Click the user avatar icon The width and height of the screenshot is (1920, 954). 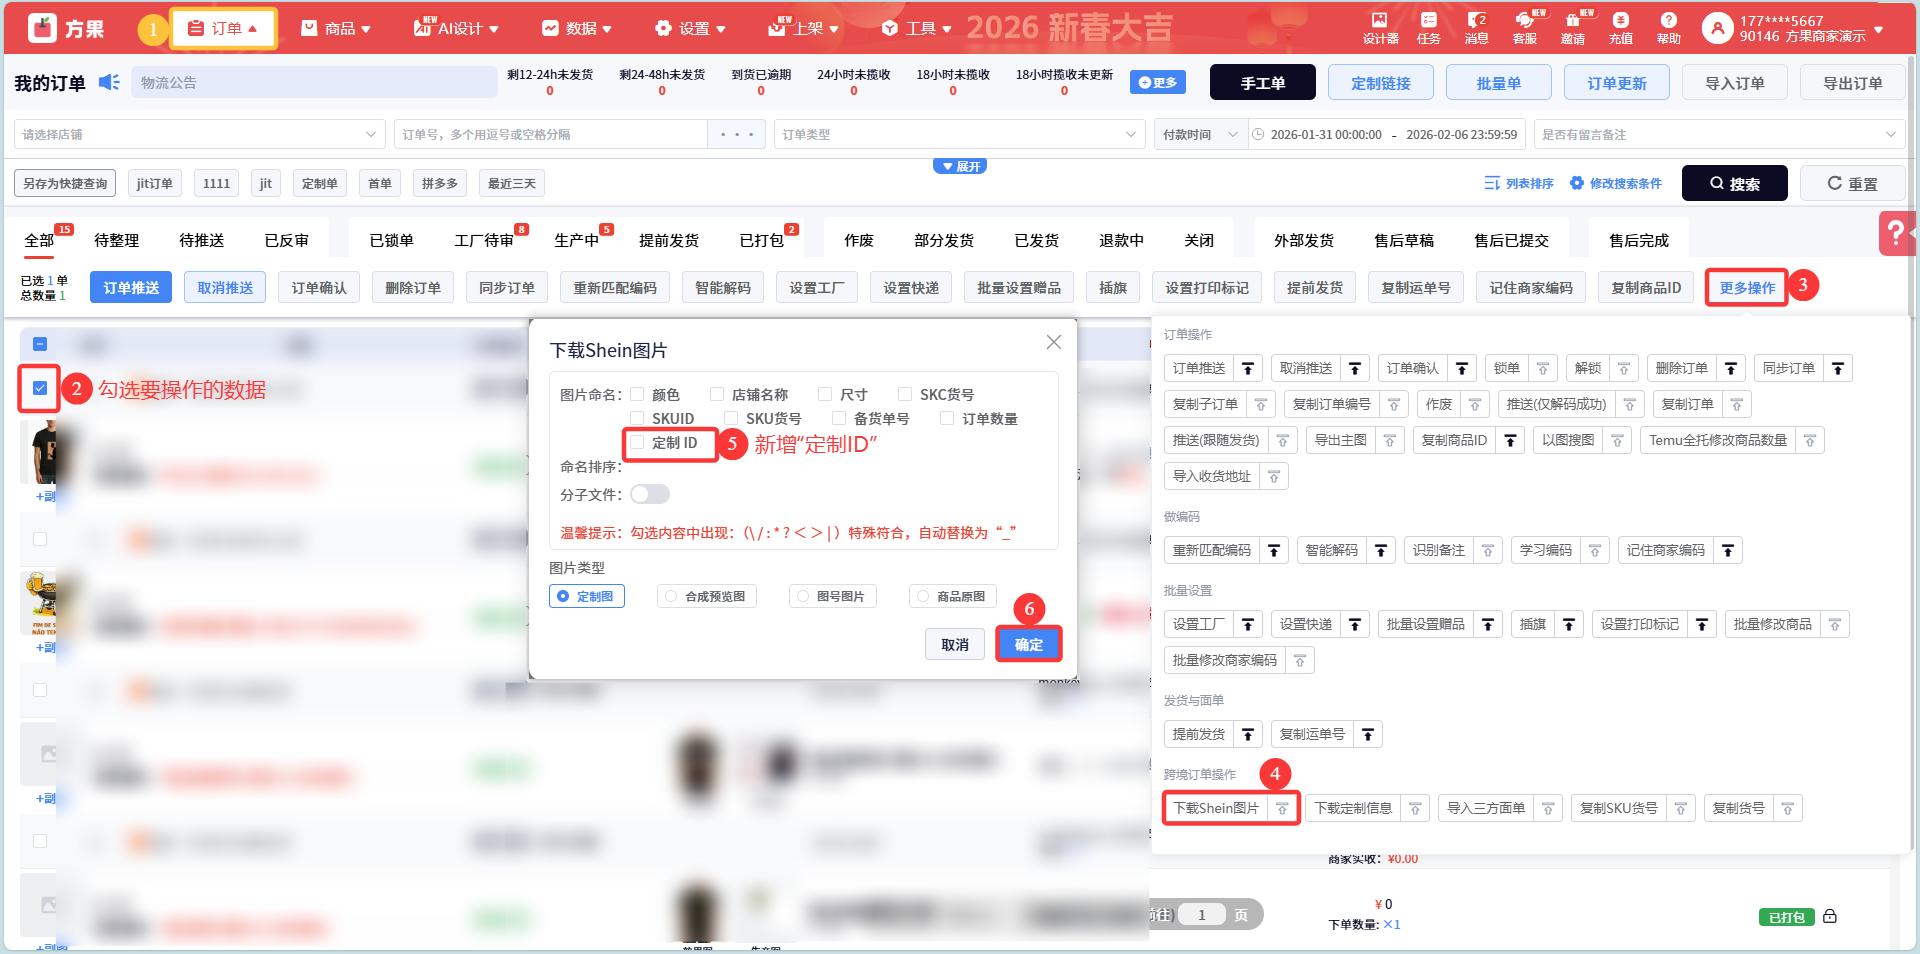(x=1717, y=28)
